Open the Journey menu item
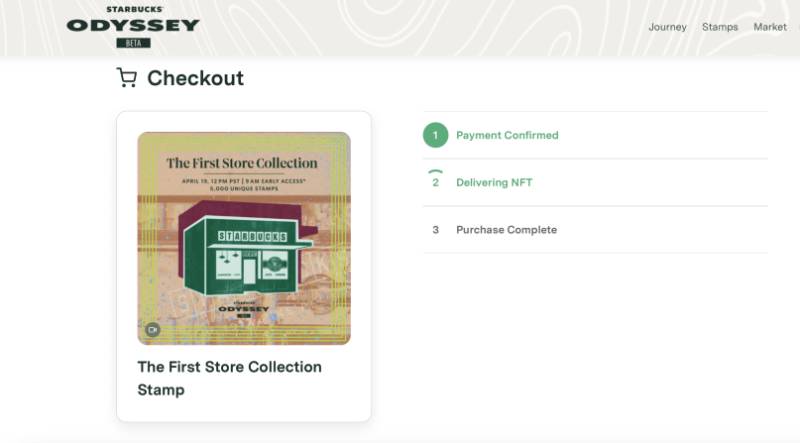This screenshot has width=800, height=443. (667, 27)
